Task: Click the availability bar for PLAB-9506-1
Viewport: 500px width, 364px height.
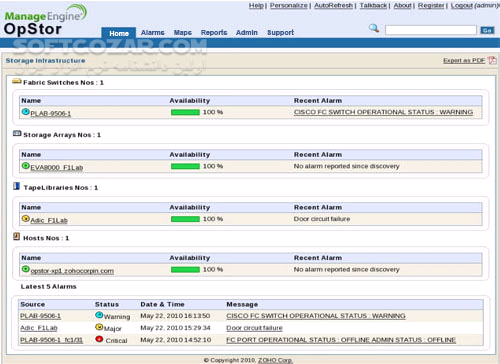Action: [x=185, y=112]
